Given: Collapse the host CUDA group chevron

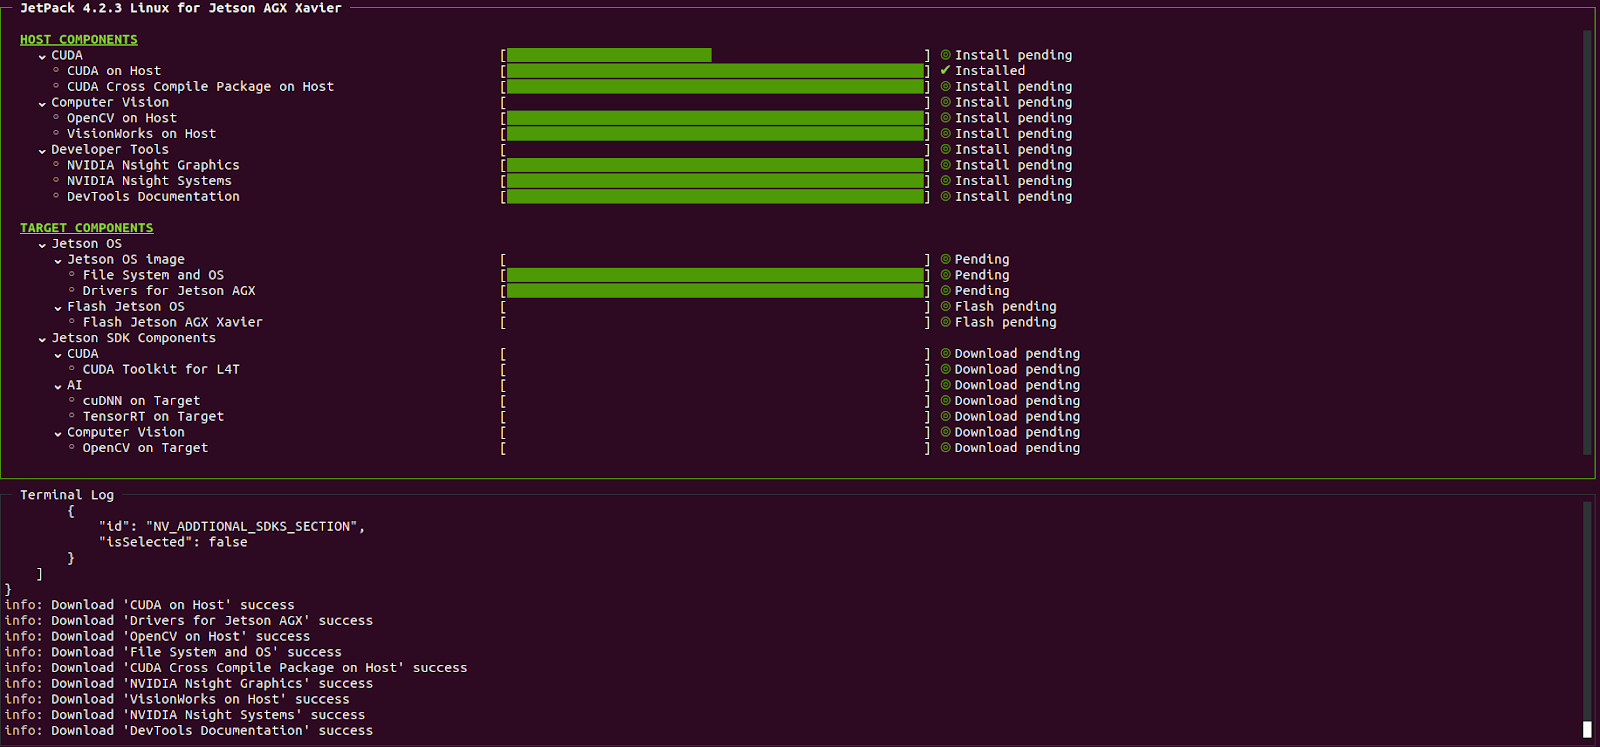Looking at the screenshot, I should tap(42, 56).
